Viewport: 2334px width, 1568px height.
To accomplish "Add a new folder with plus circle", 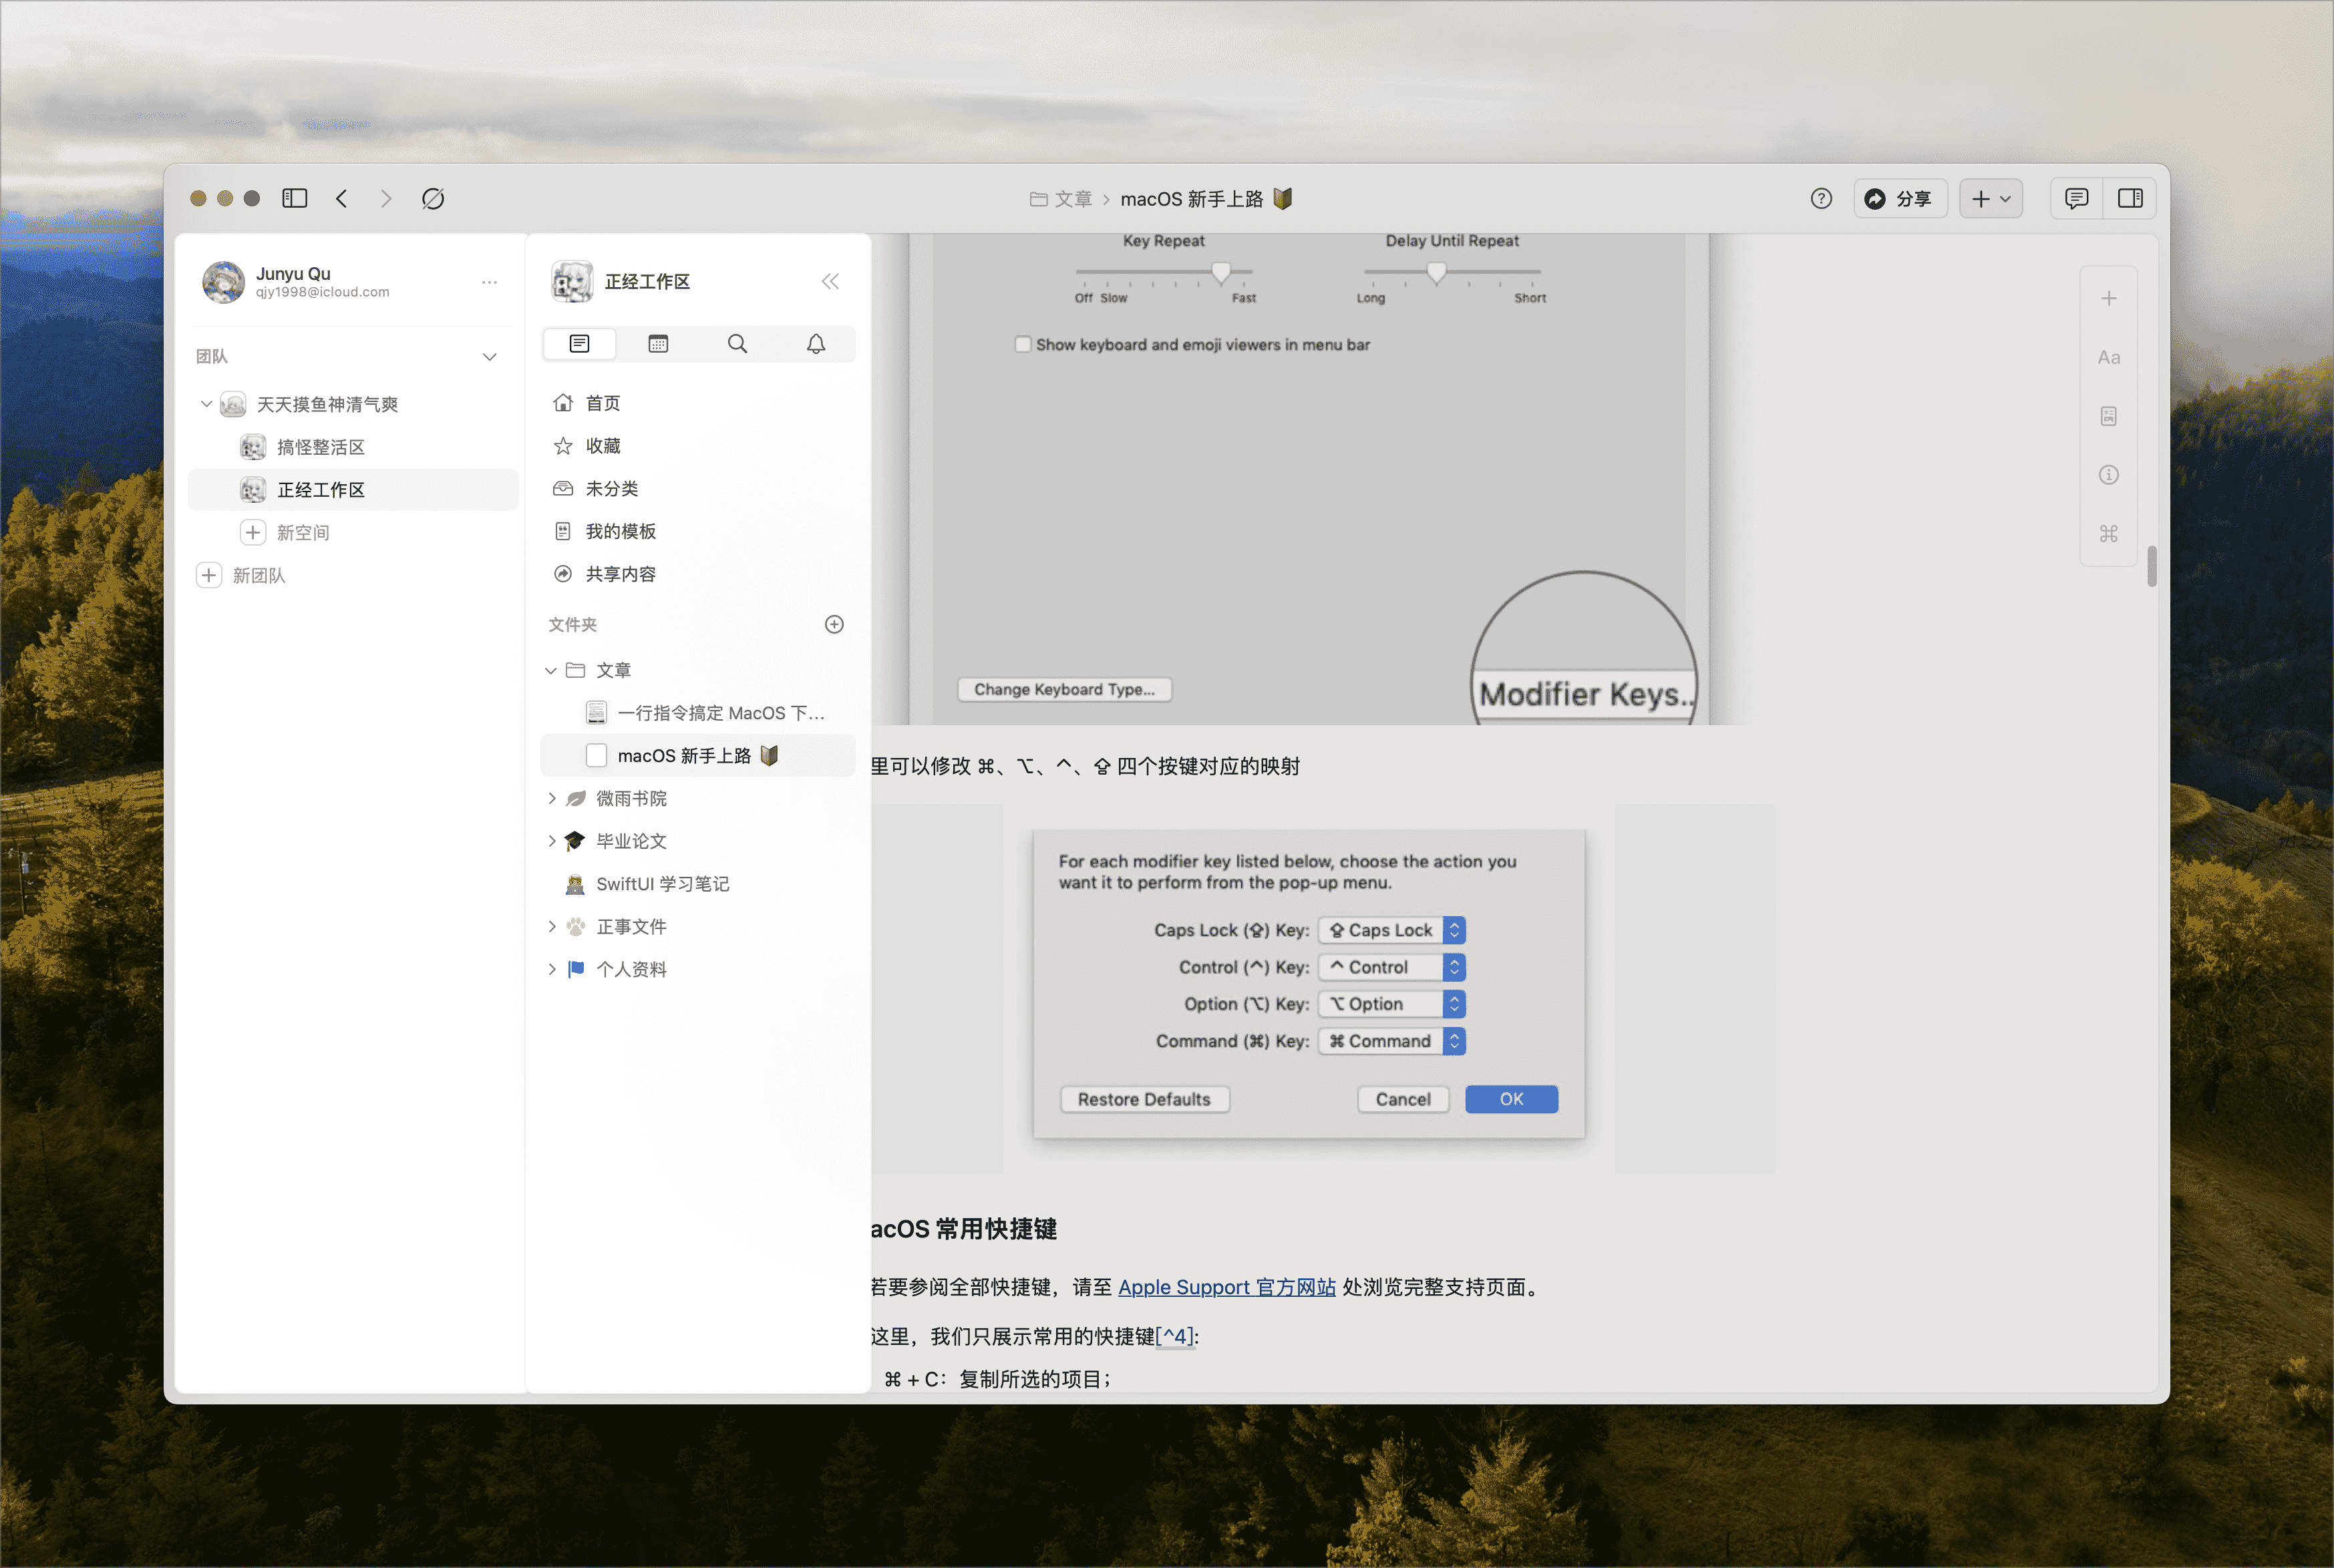I will [x=834, y=625].
